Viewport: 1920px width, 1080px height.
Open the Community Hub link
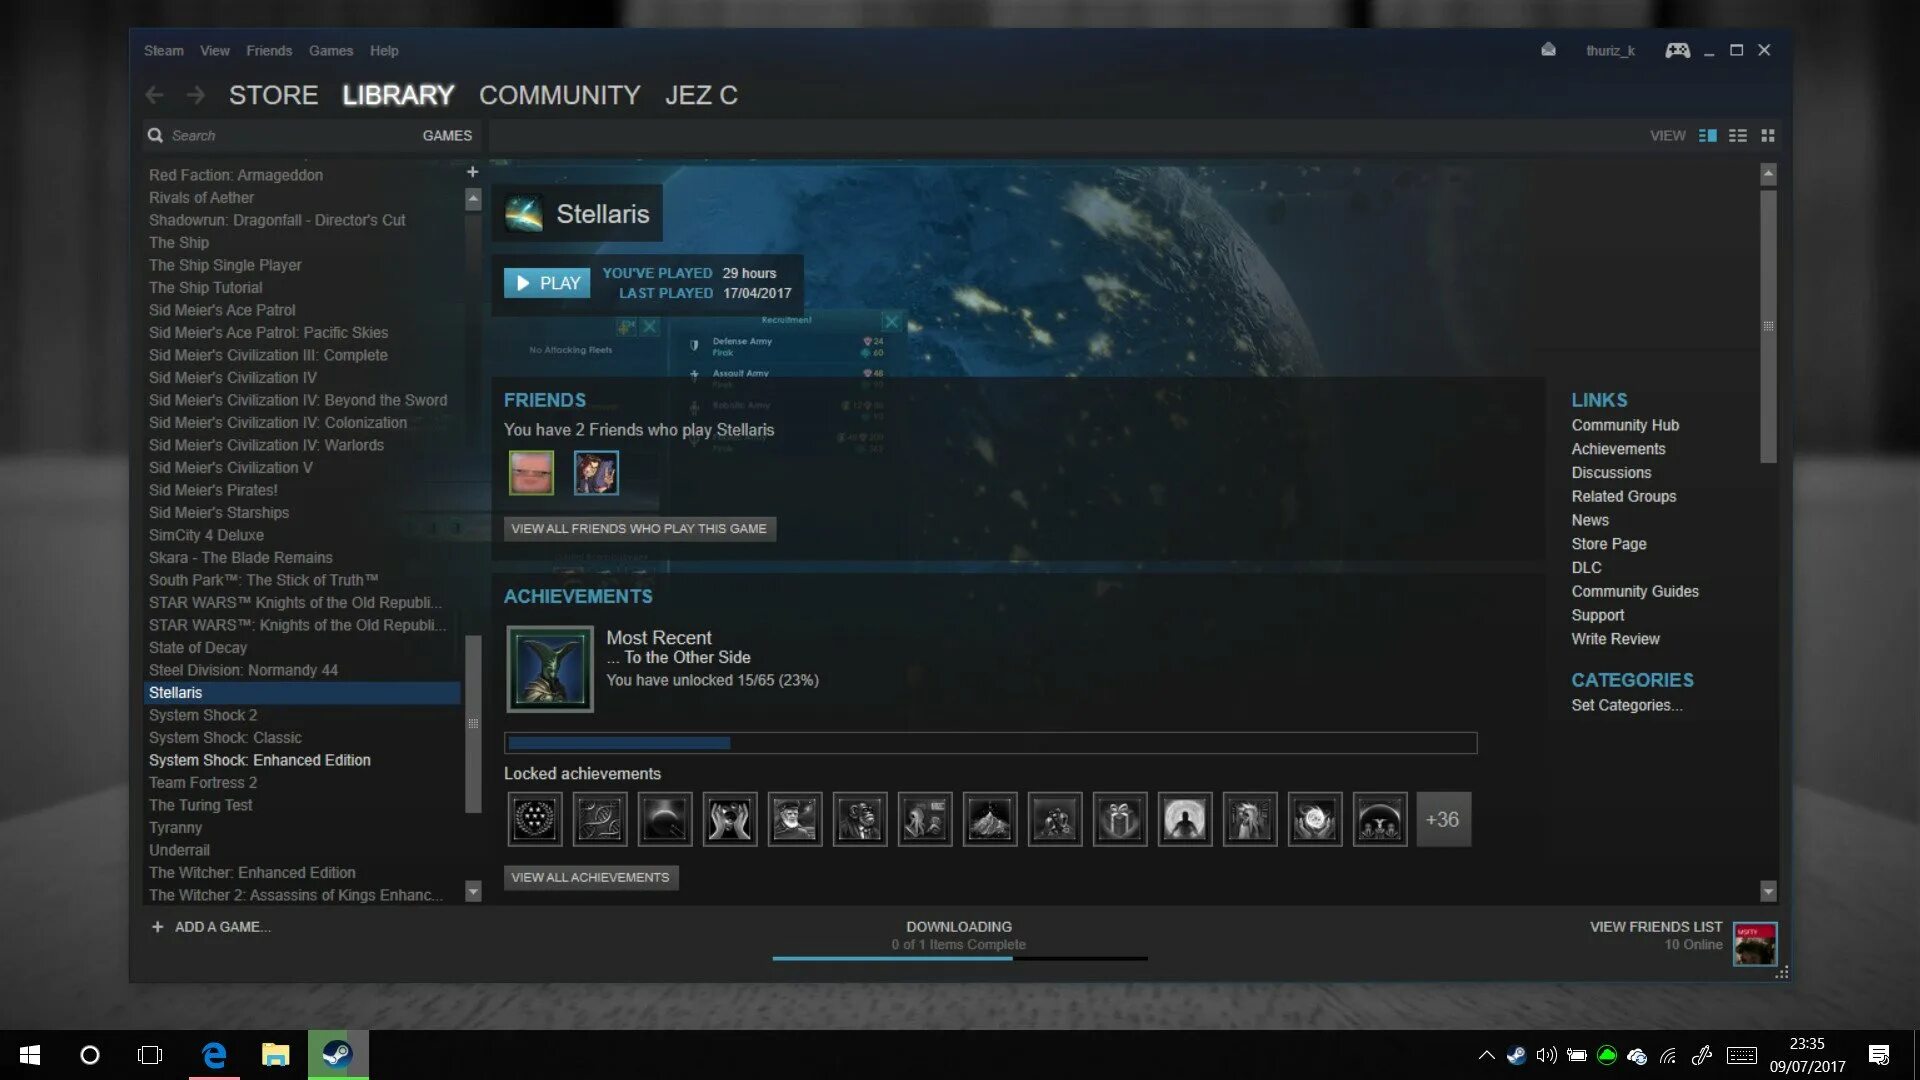1625,425
